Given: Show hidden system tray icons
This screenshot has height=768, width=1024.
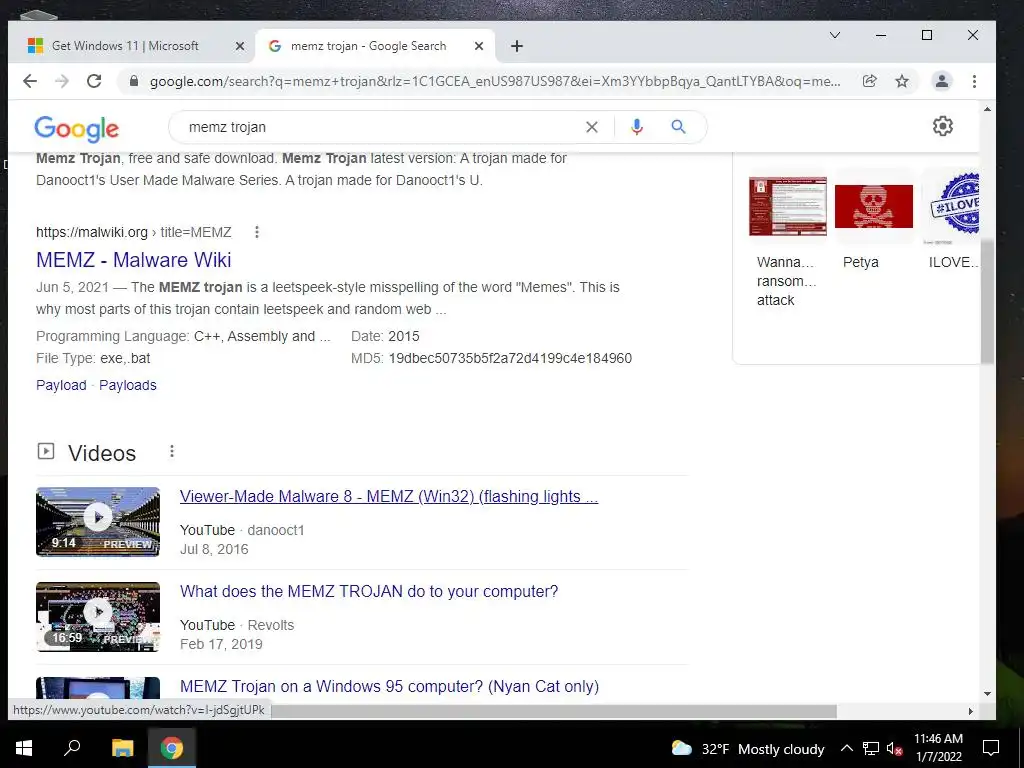Looking at the screenshot, I should 846,748.
